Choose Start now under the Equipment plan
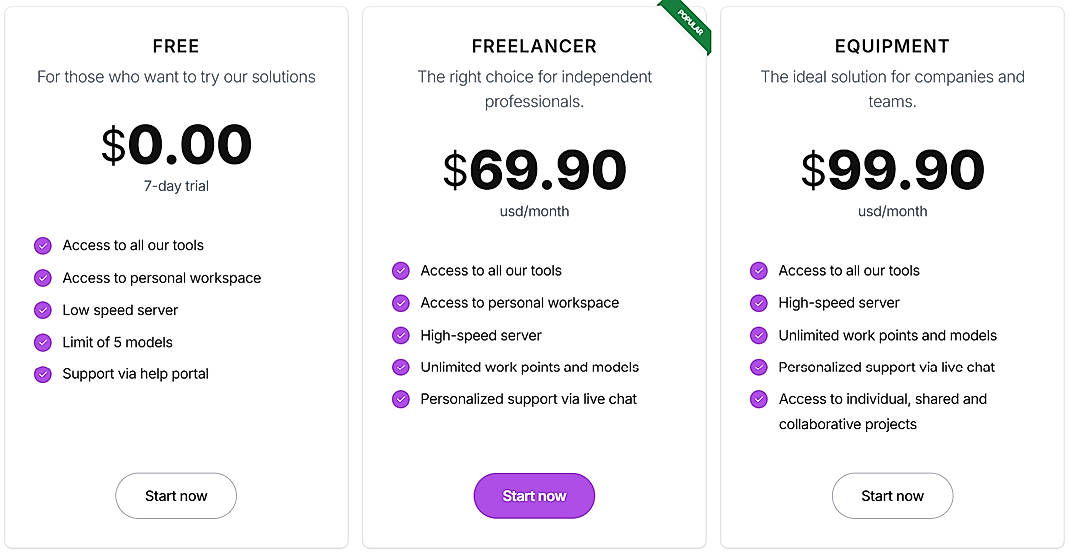 coord(892,496)
